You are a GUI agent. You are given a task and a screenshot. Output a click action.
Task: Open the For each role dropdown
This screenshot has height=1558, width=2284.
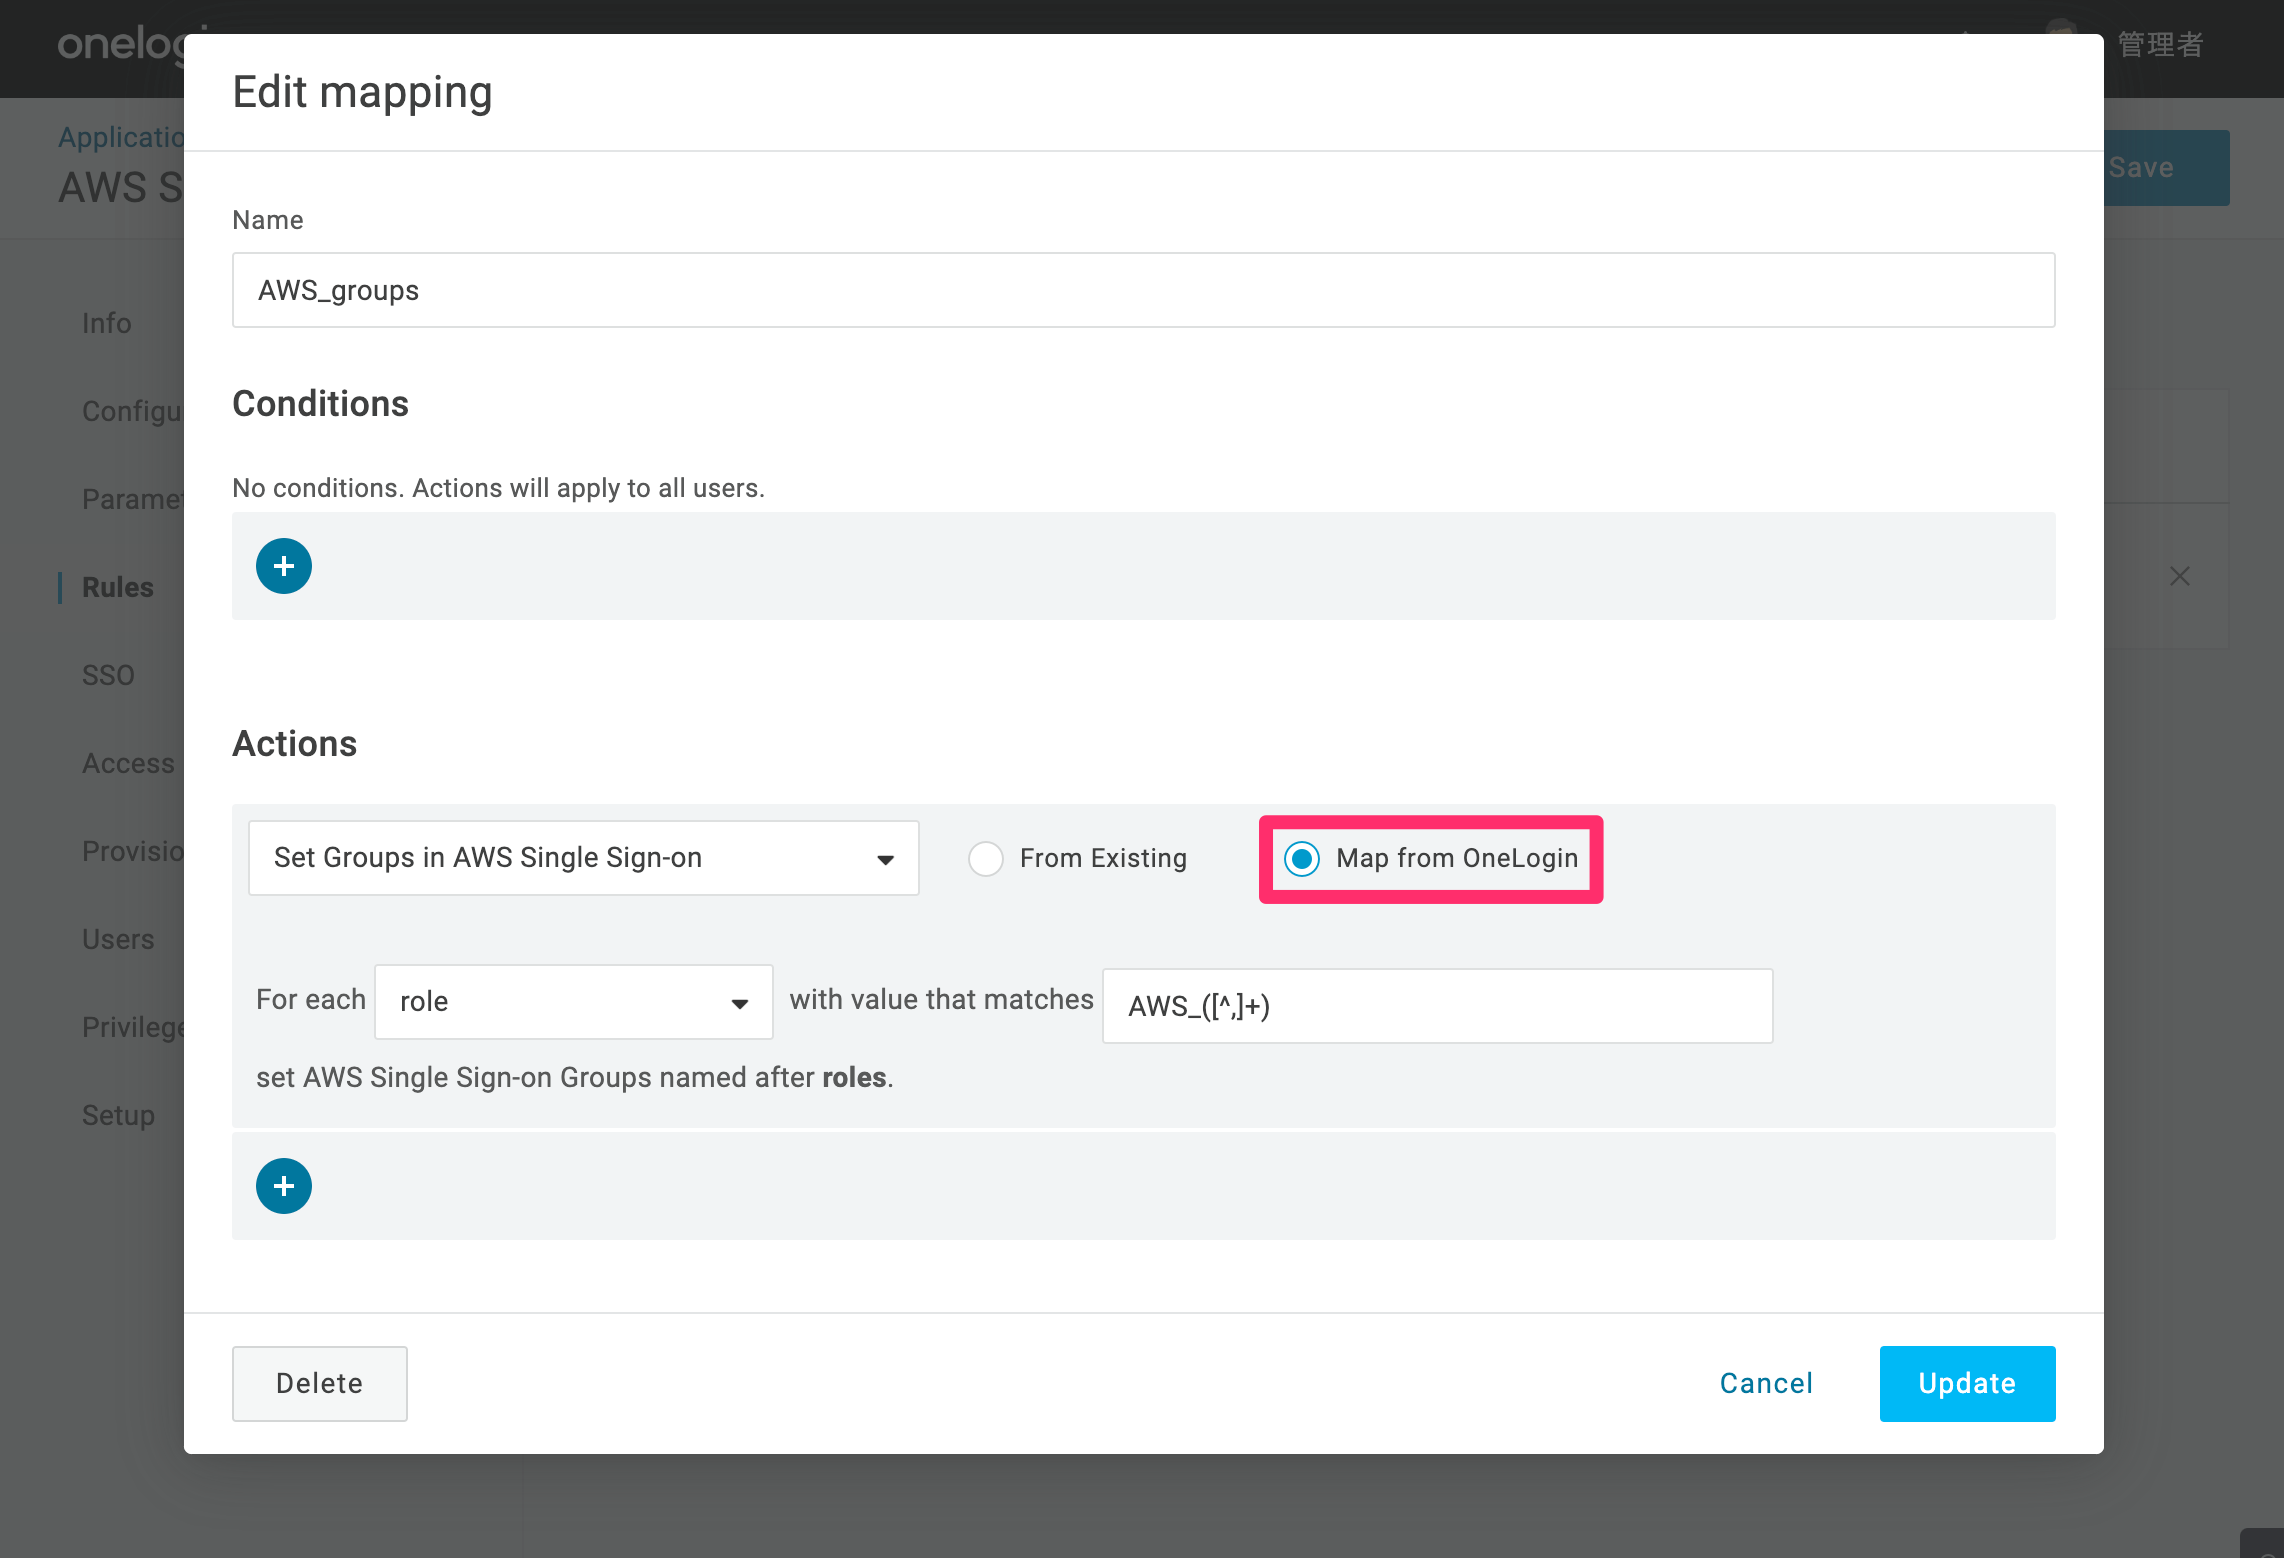(574, 1002)
